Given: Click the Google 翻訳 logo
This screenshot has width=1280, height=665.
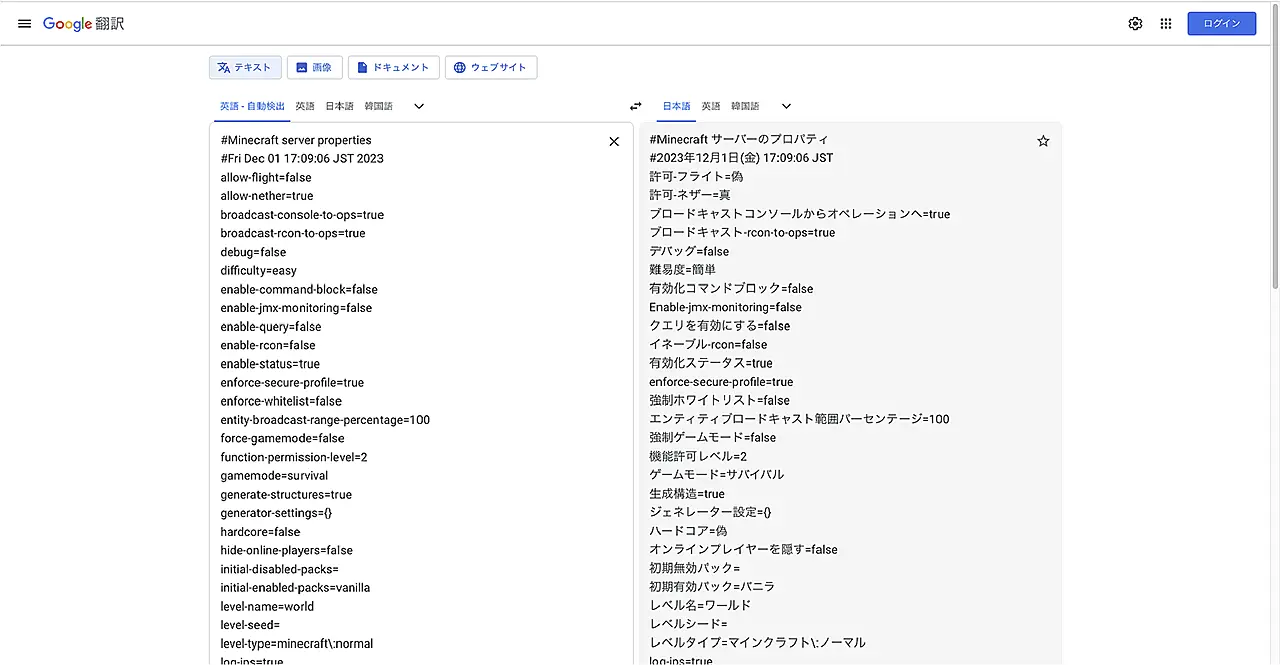Looking at the screenshot, I should pos(83,24).
